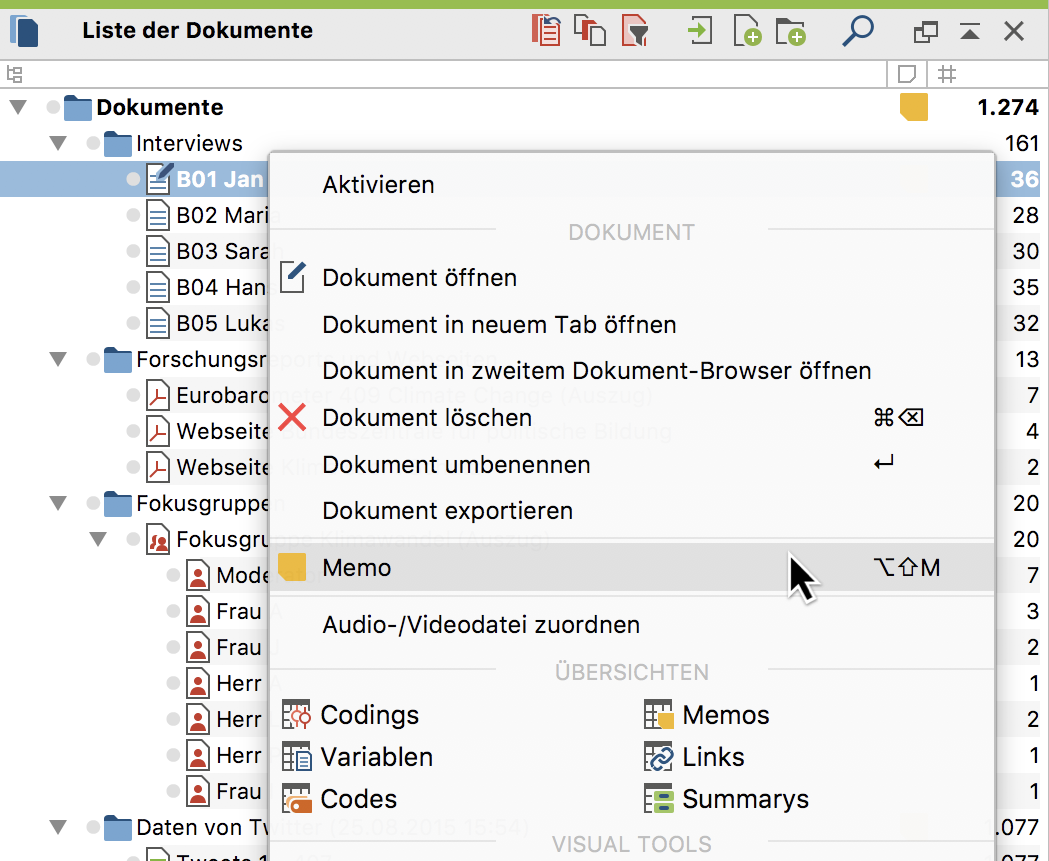Collapse the document list panel with arrow
Image resolution: width=1049 pixels, height=861 pixels.
click(970, 31)
